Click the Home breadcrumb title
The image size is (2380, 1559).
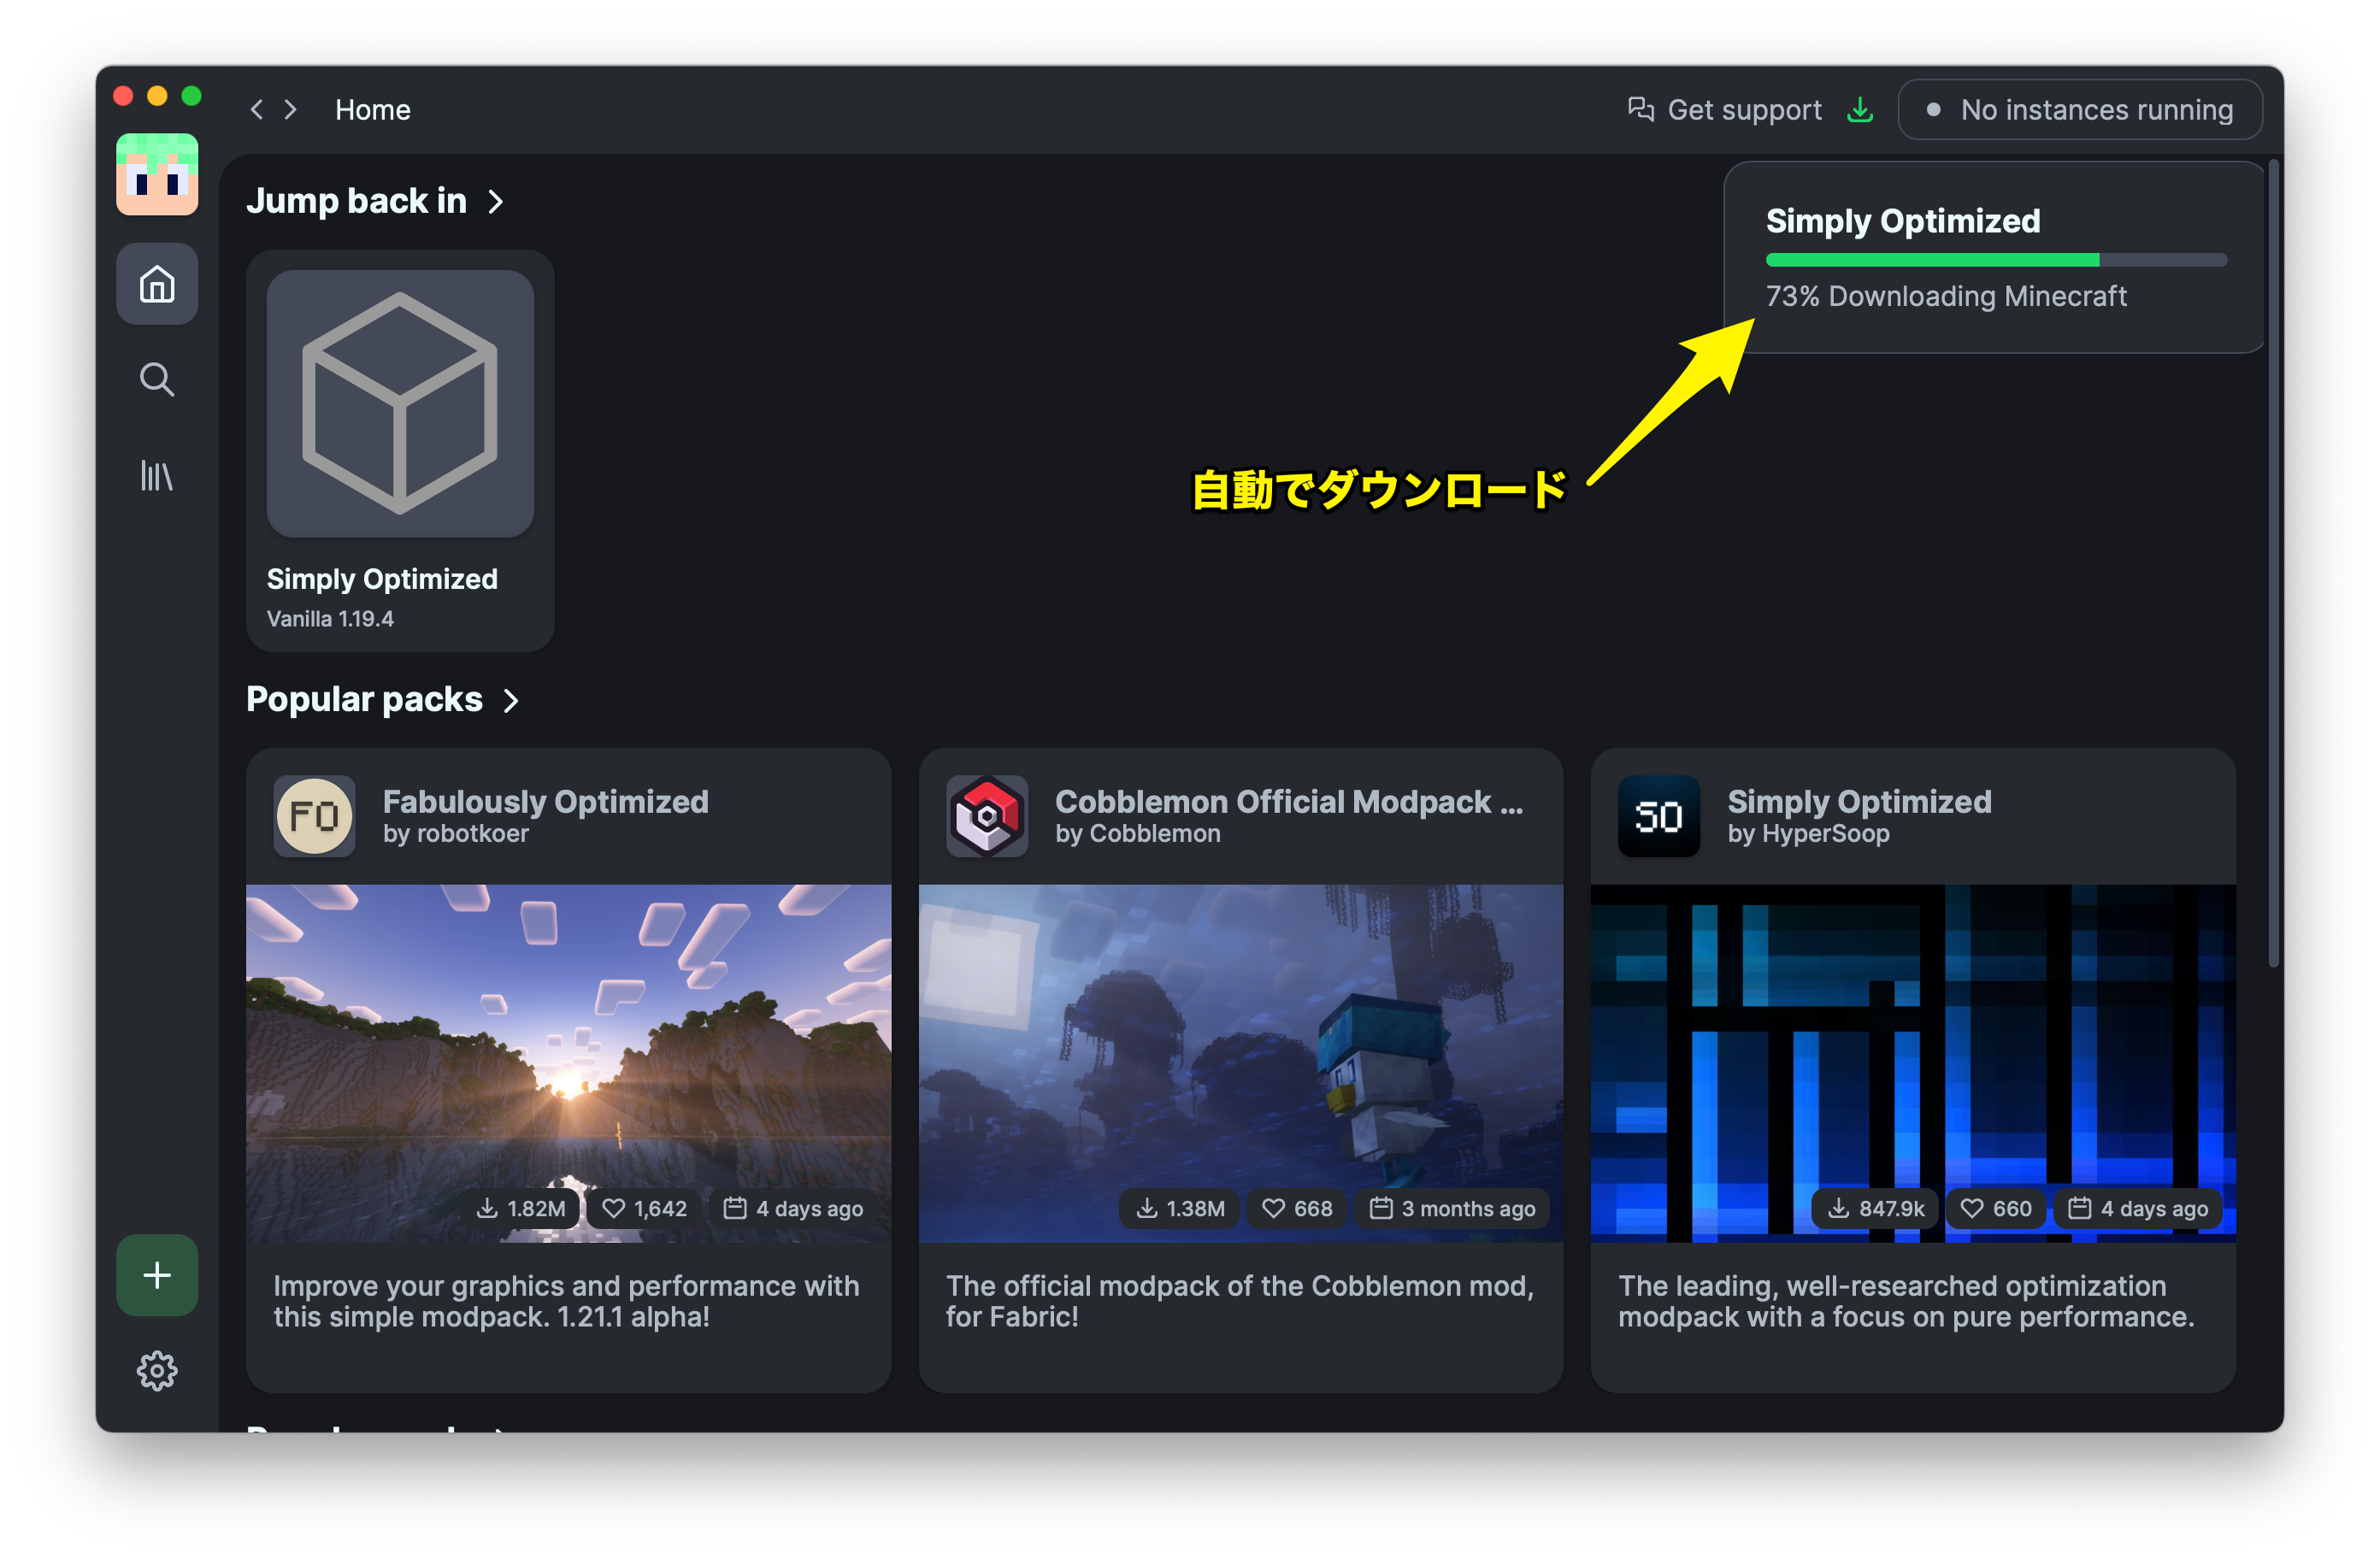pyautogui.click(x=372, y=109)
